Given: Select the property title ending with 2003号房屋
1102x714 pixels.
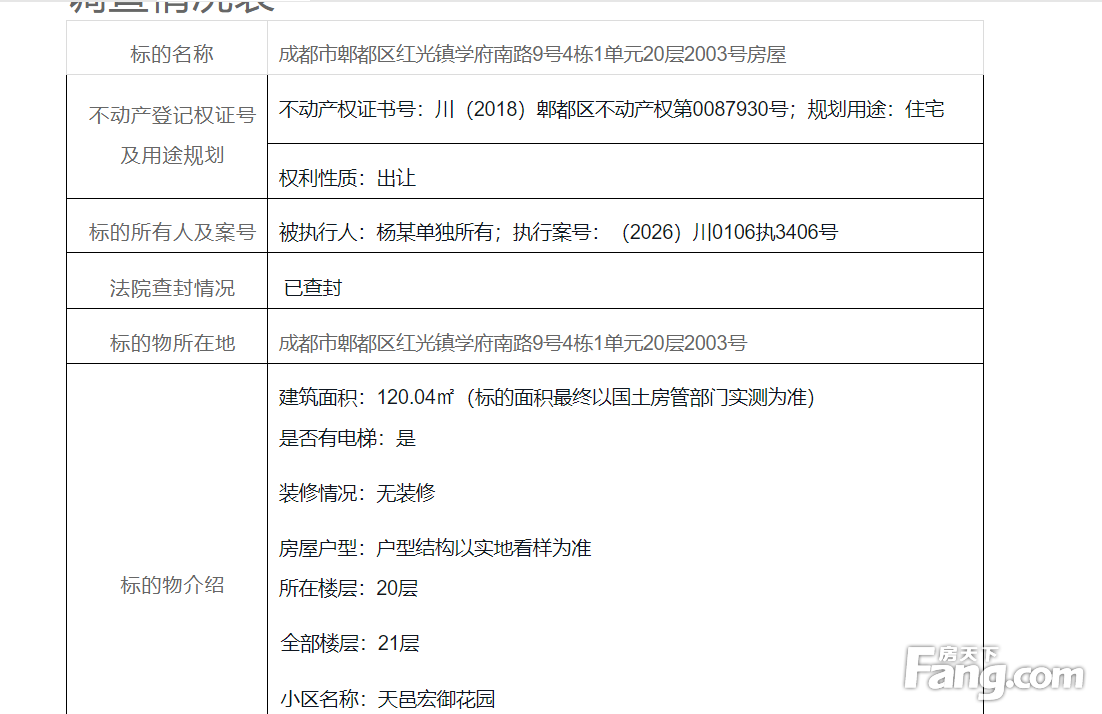Looking at the screenshot, I should coord(532,54).
